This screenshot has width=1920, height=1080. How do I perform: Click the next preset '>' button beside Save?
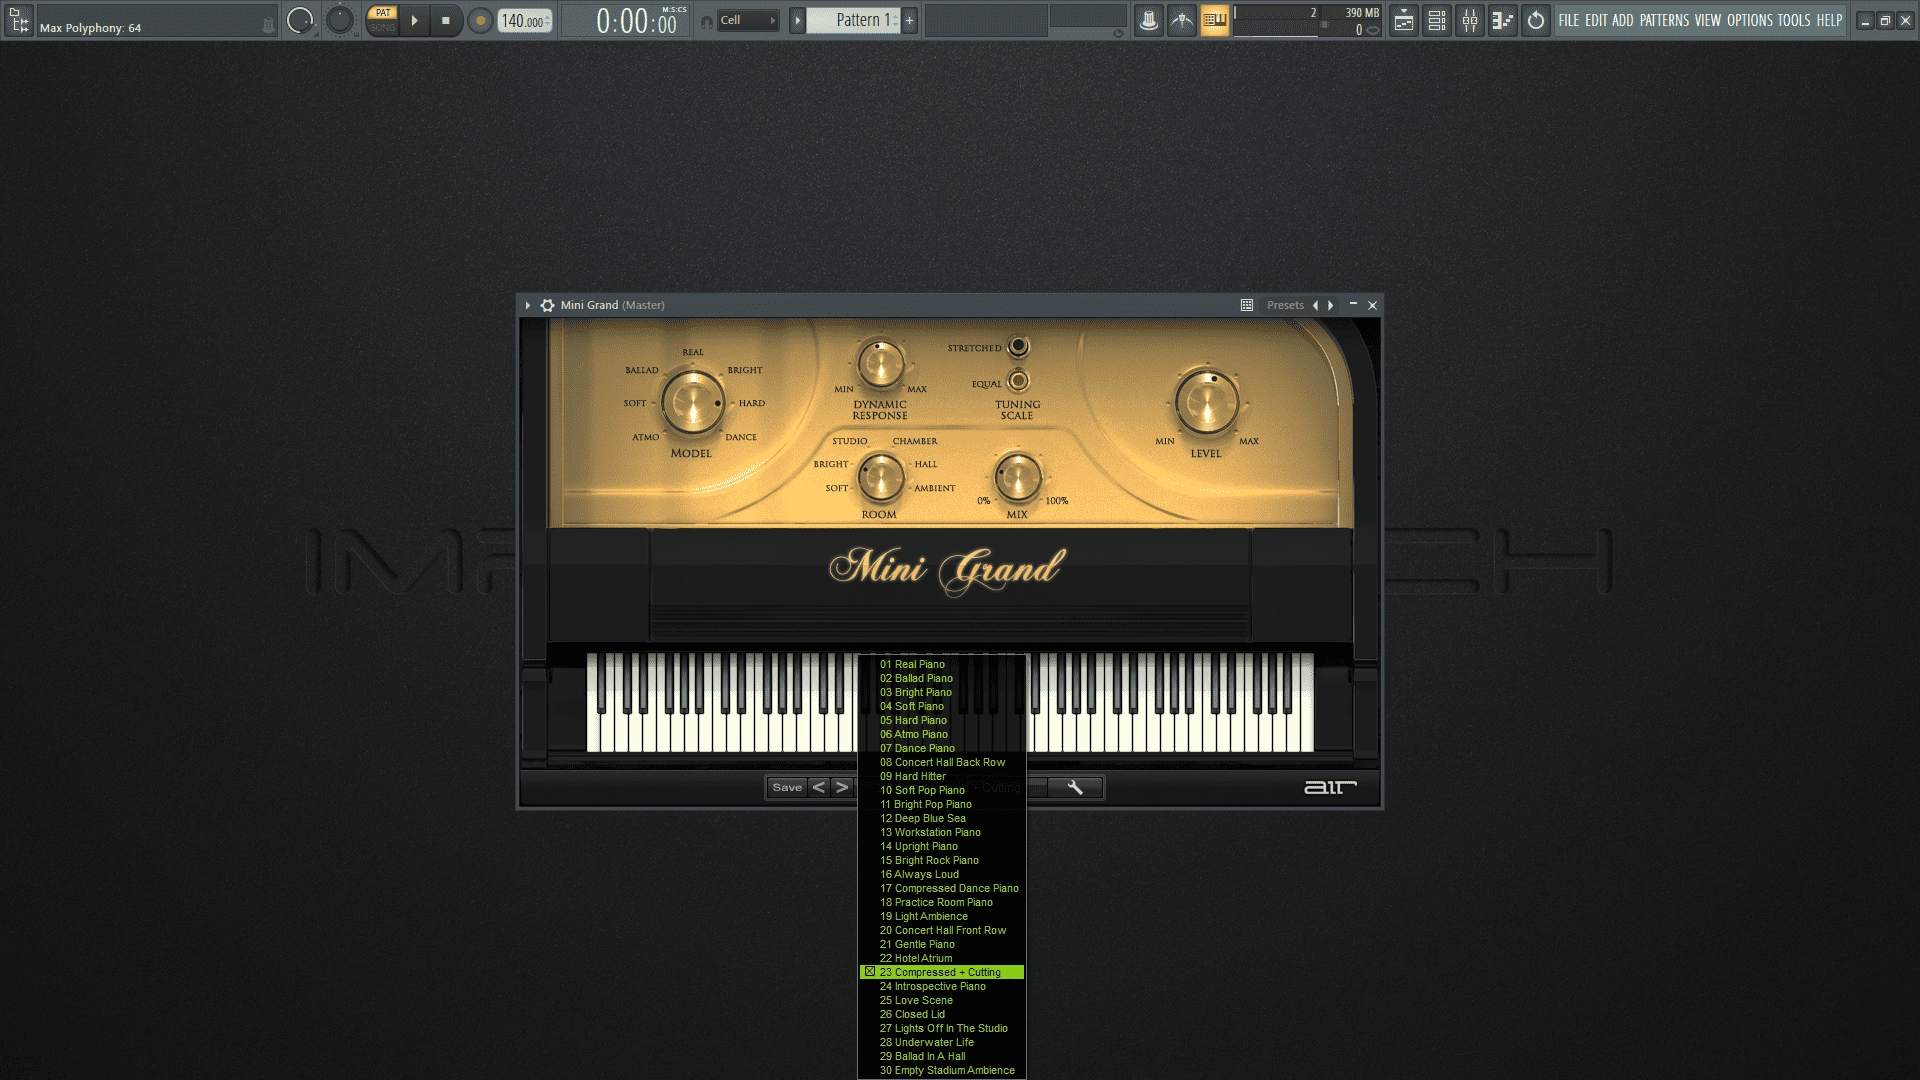coord(842,788)
